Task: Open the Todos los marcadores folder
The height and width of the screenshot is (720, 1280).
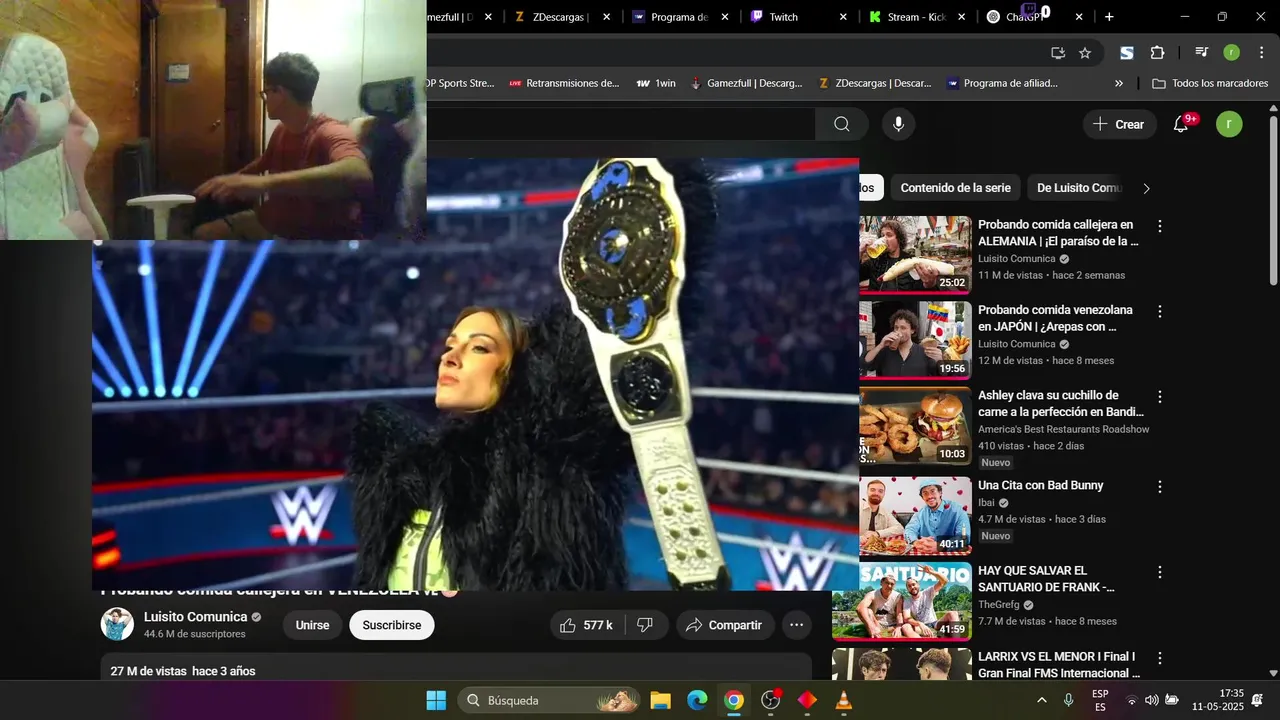Action: click(1210, 83)
